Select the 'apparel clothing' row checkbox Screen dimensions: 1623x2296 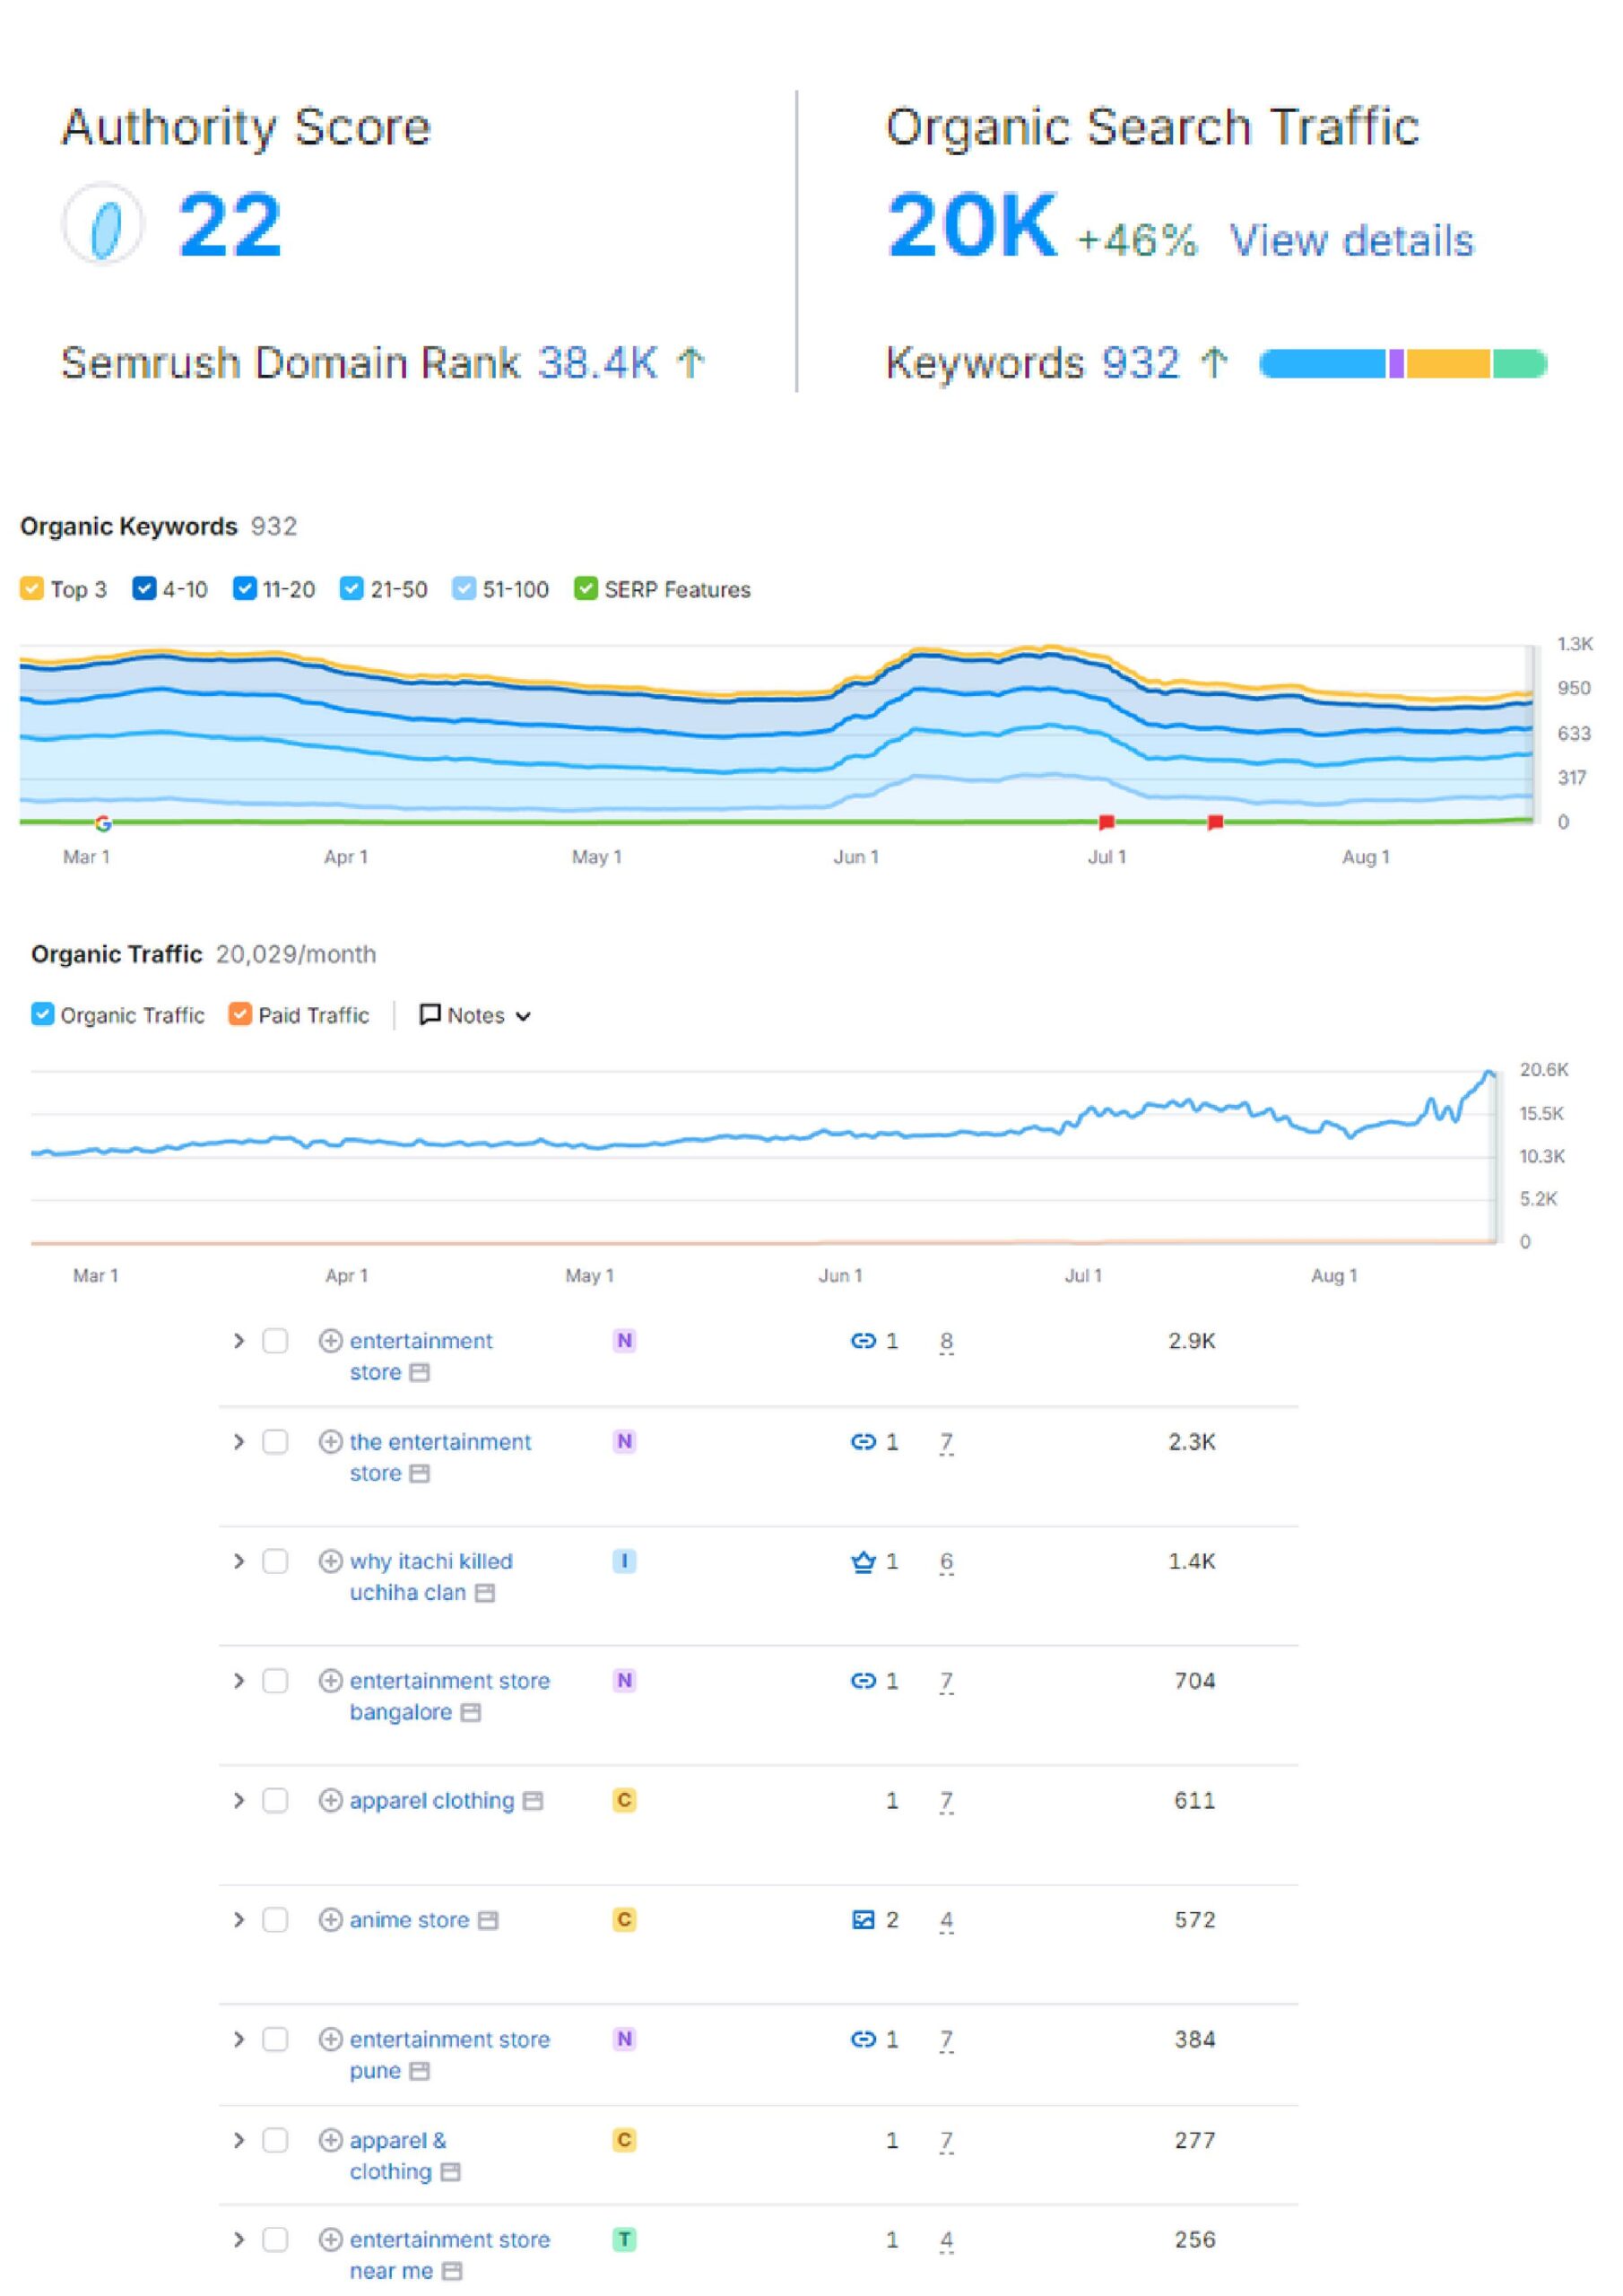(x=275, y=1800)
